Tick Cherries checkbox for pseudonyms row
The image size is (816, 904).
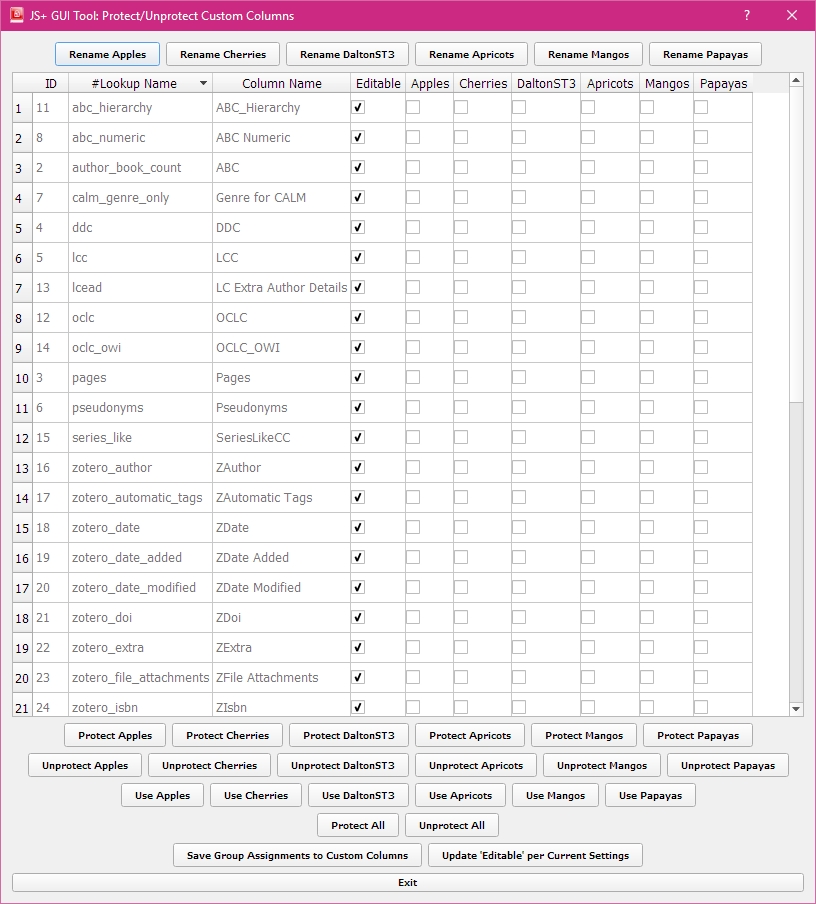coord(461,407)
